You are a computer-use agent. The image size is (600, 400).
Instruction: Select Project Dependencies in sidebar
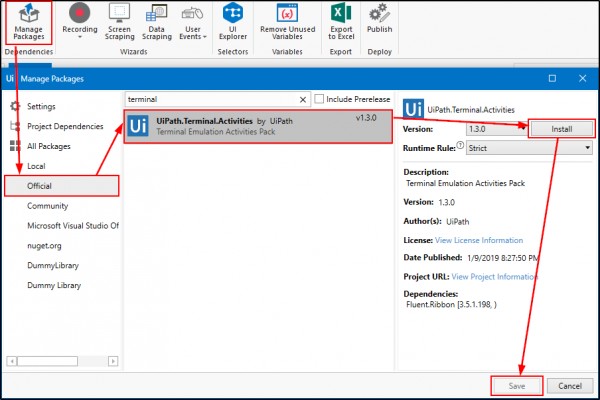[65, 126]
